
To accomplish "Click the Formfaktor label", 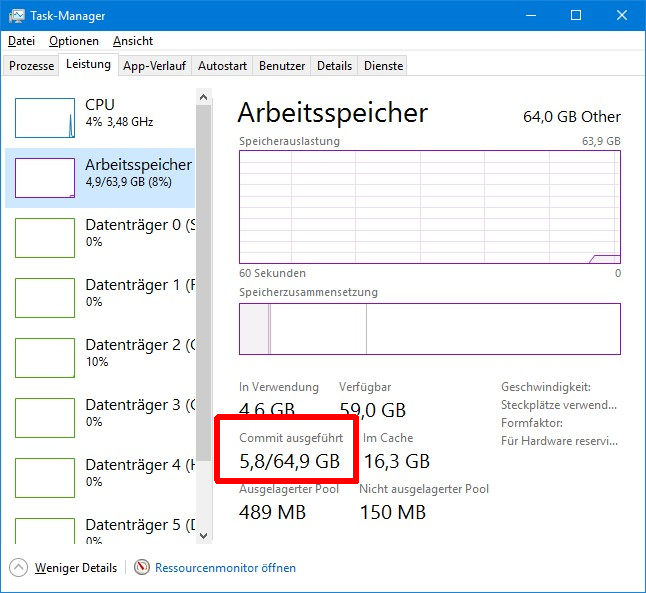I will [x=531, y=423].
